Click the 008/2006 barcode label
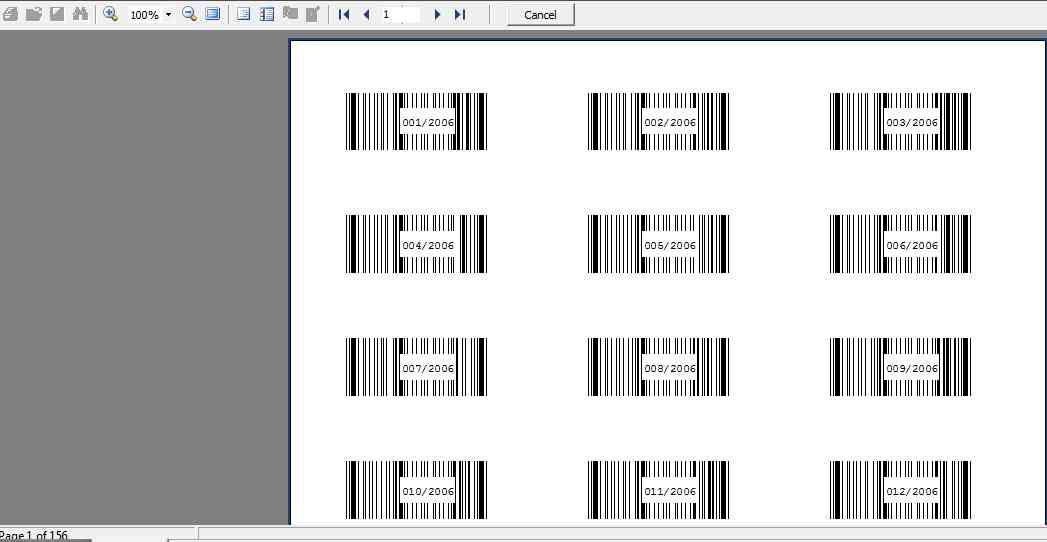Image resolution: width=1047 pixels, height=542 pixels. (658, 367)
